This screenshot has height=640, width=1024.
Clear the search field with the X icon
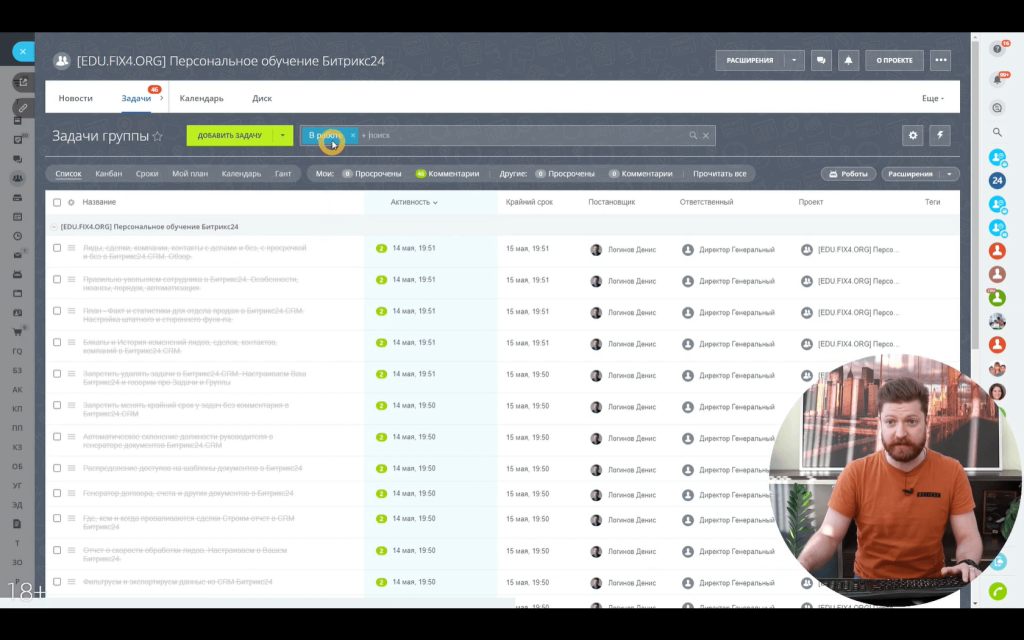(x=706, y=135)
